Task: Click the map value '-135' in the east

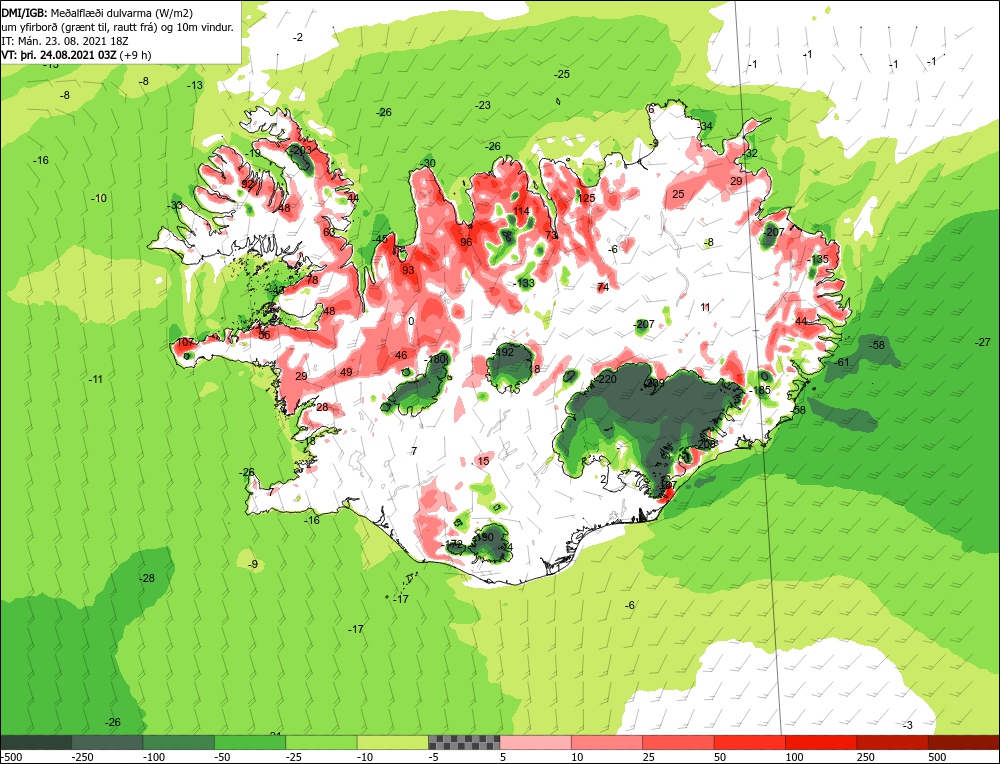Action: point(818,259)
